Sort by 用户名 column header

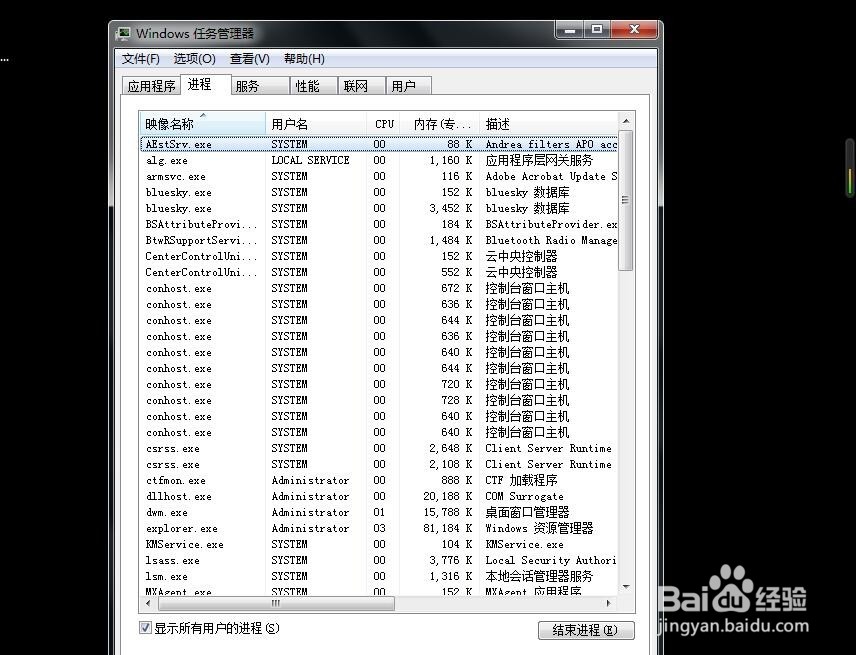pyautogui.click(x=316, y=124)
